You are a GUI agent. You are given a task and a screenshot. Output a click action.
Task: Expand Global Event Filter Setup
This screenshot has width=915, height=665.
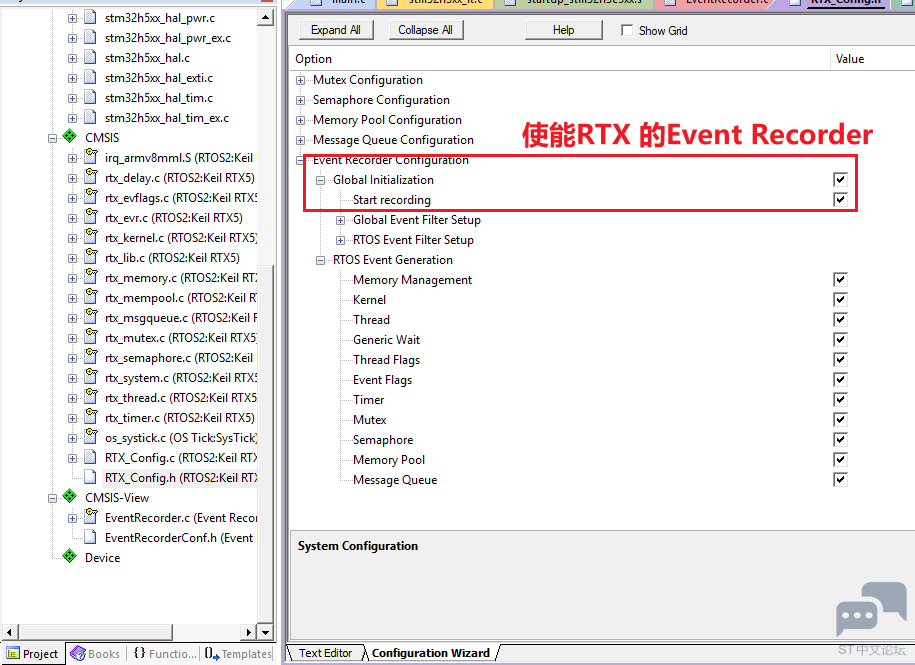(x=340, y=220)
